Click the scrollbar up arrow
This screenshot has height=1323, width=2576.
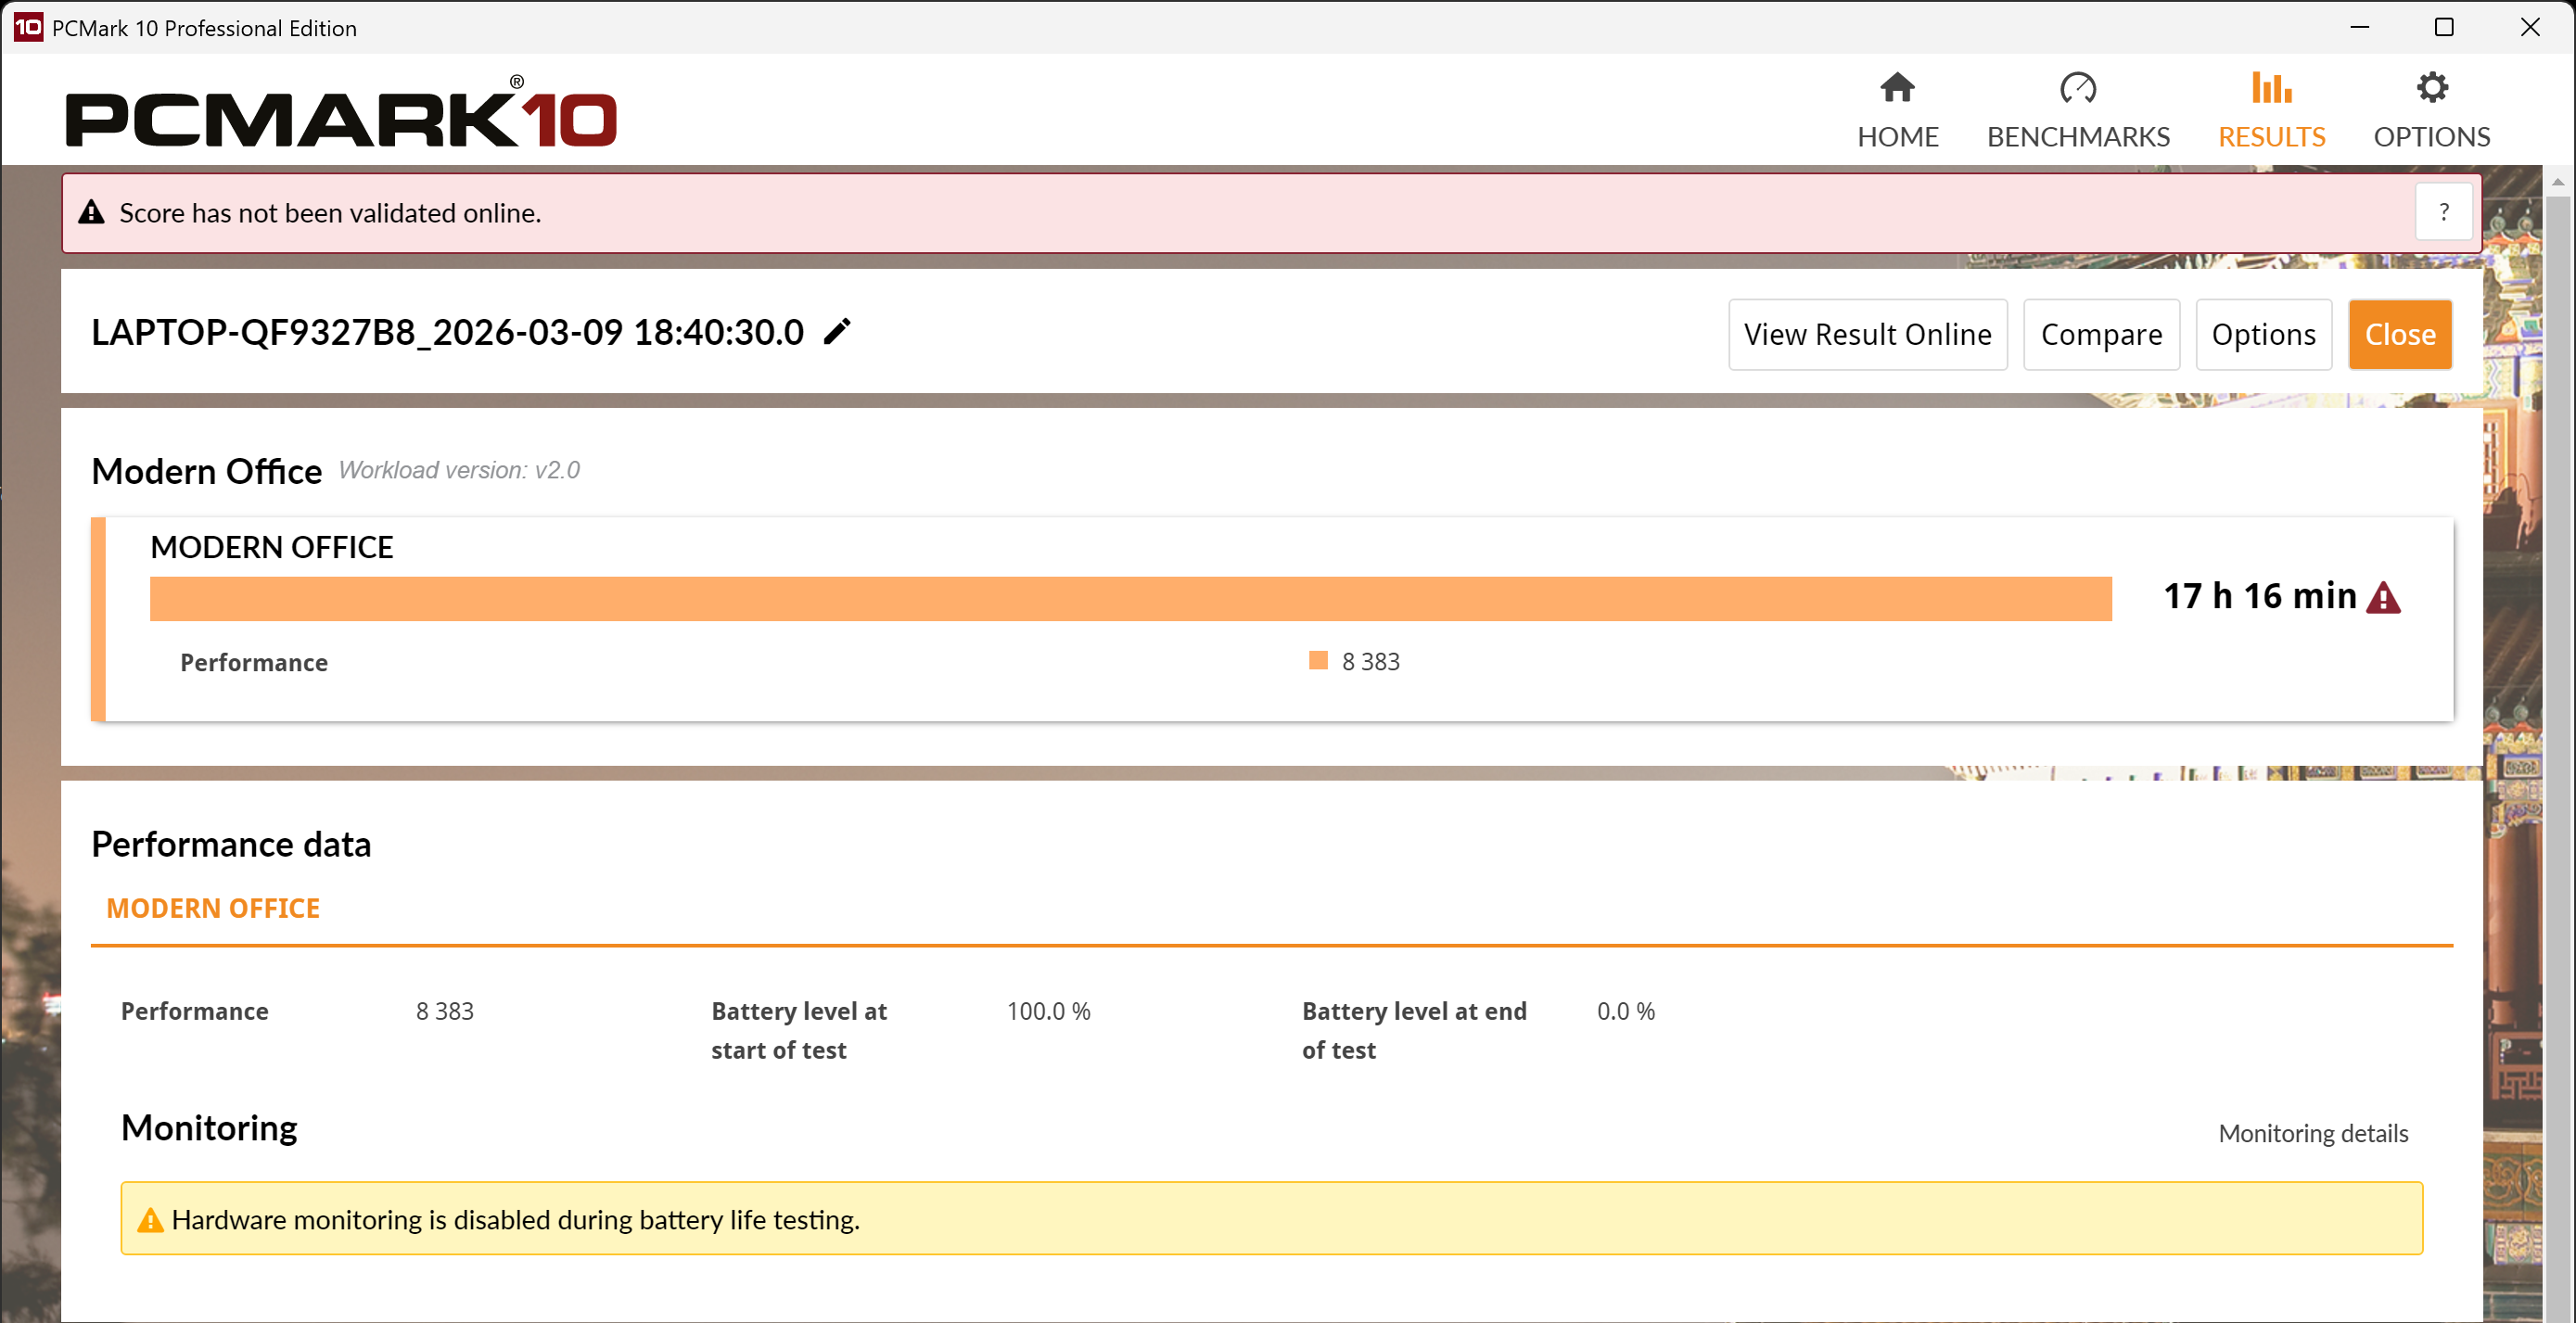pyautogui.click(x=2558, y=182)
